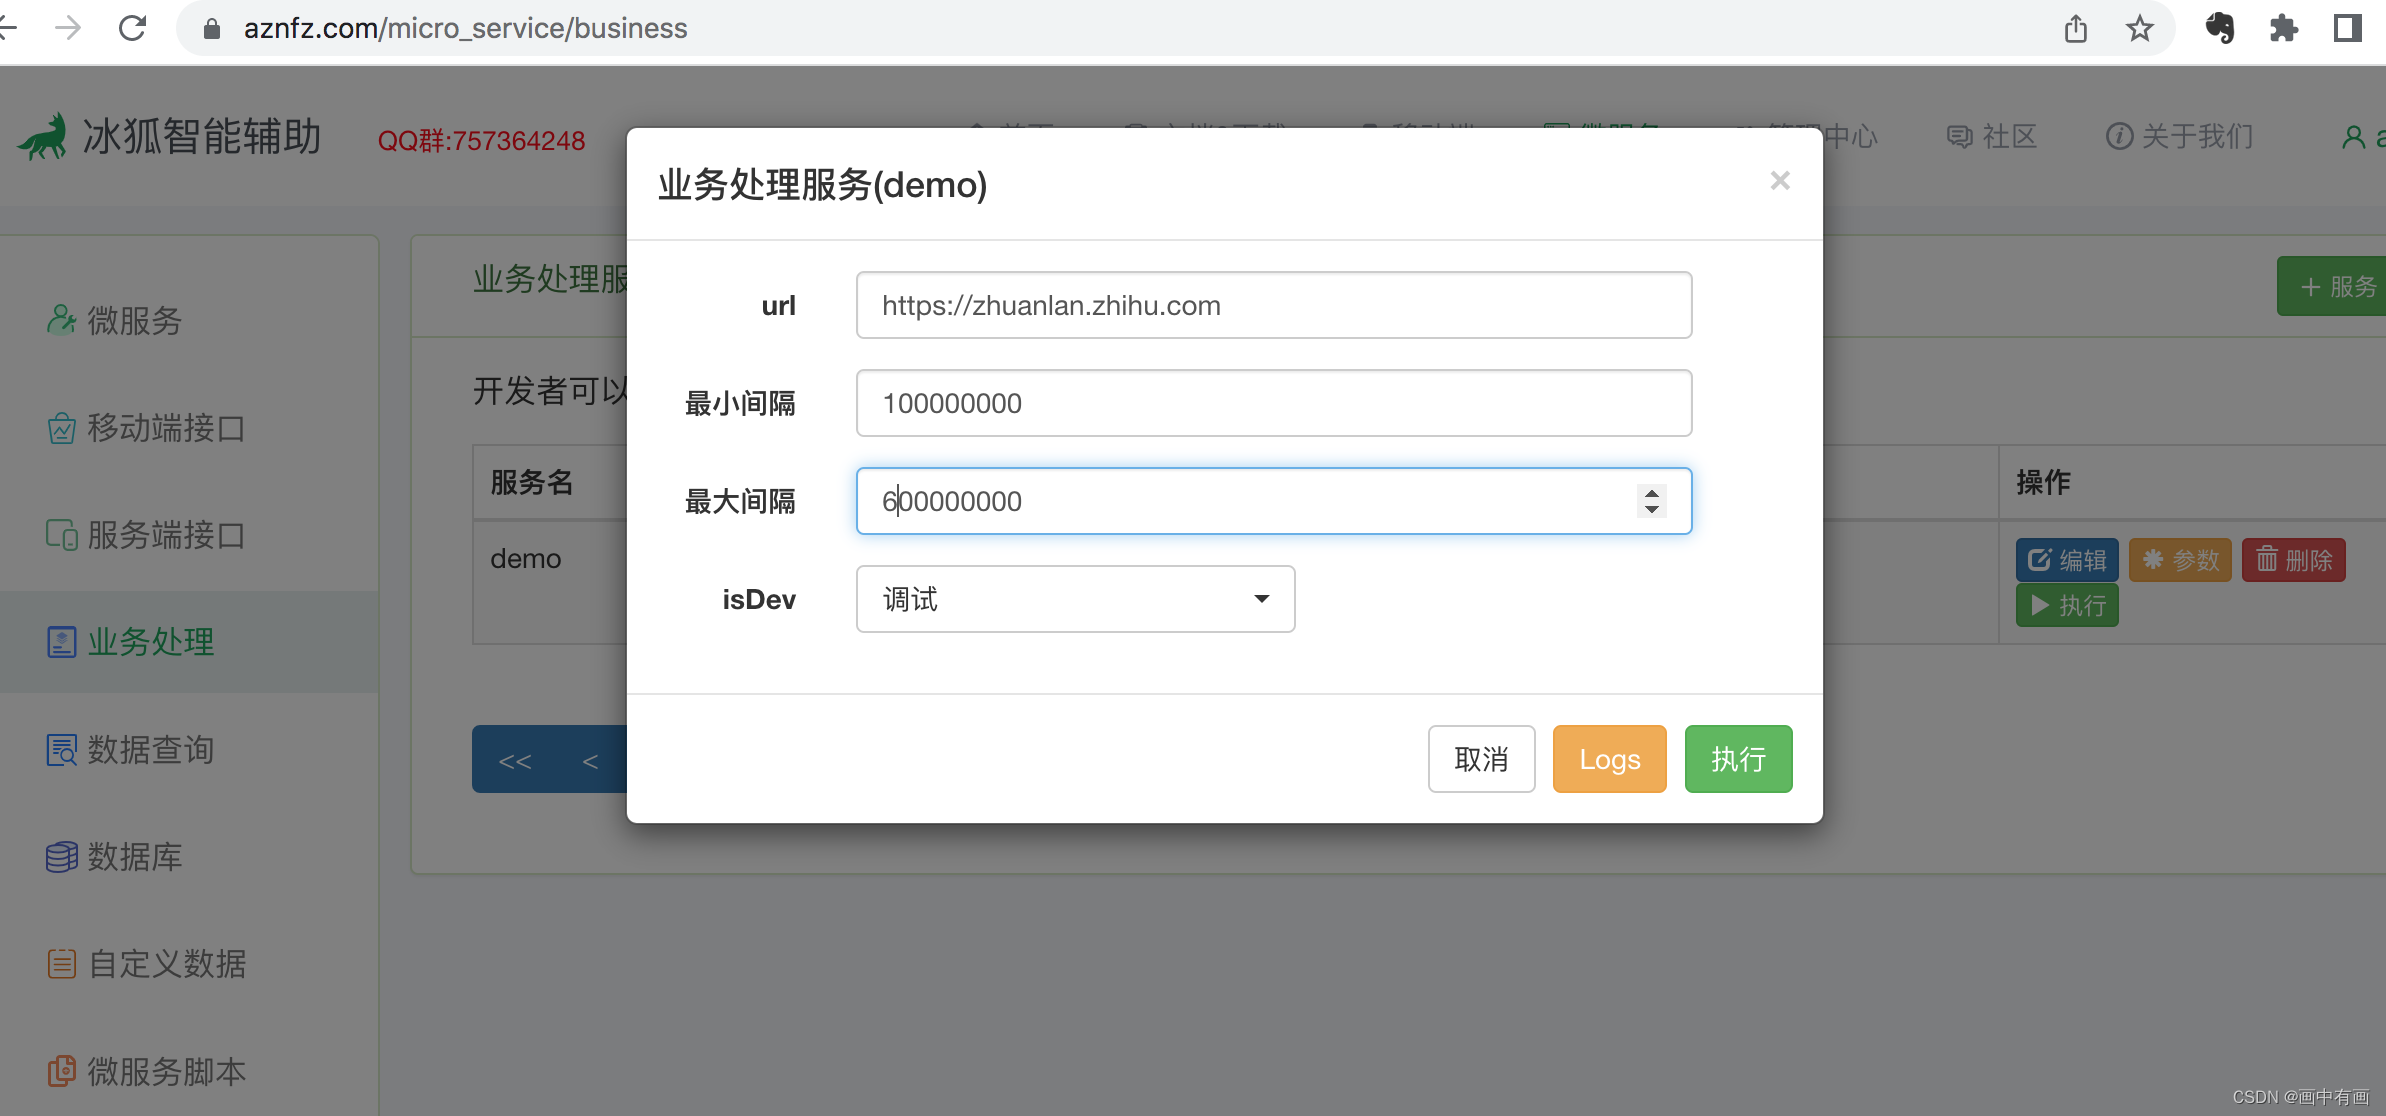This screenshot has width=2386, height=1116.
Task: Click the add 服务 green button
Action: click(2333, 286)
